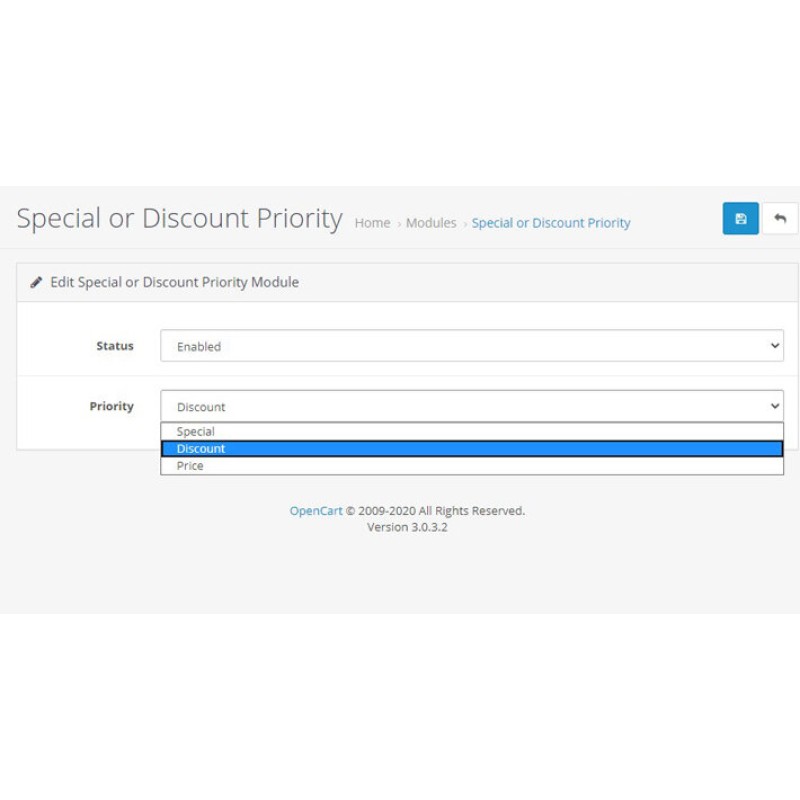
Task: Click the blue Save floppy-disk icon
Action: click(x=740, y=219)
